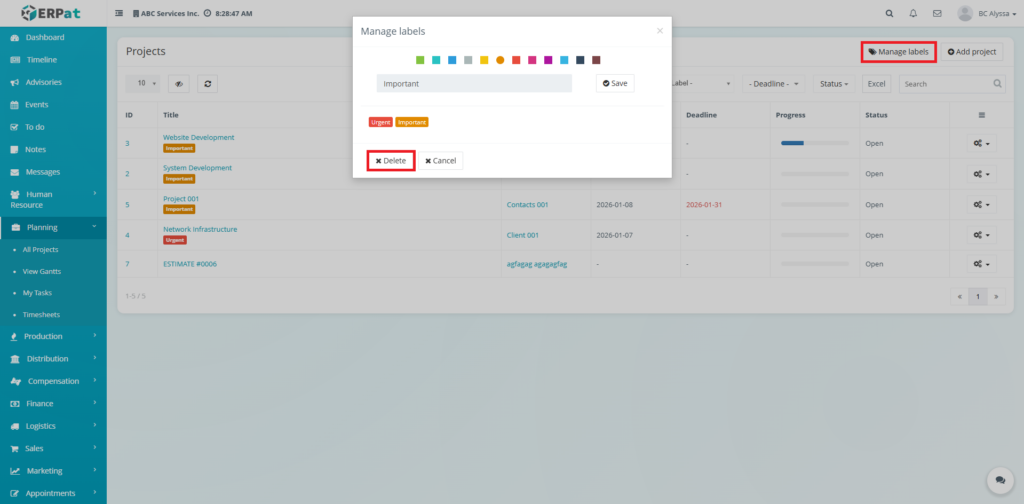This screenshot has height=504, width=1024.
Task: Pick the dark navy color swatch
Action: (580, 60)
